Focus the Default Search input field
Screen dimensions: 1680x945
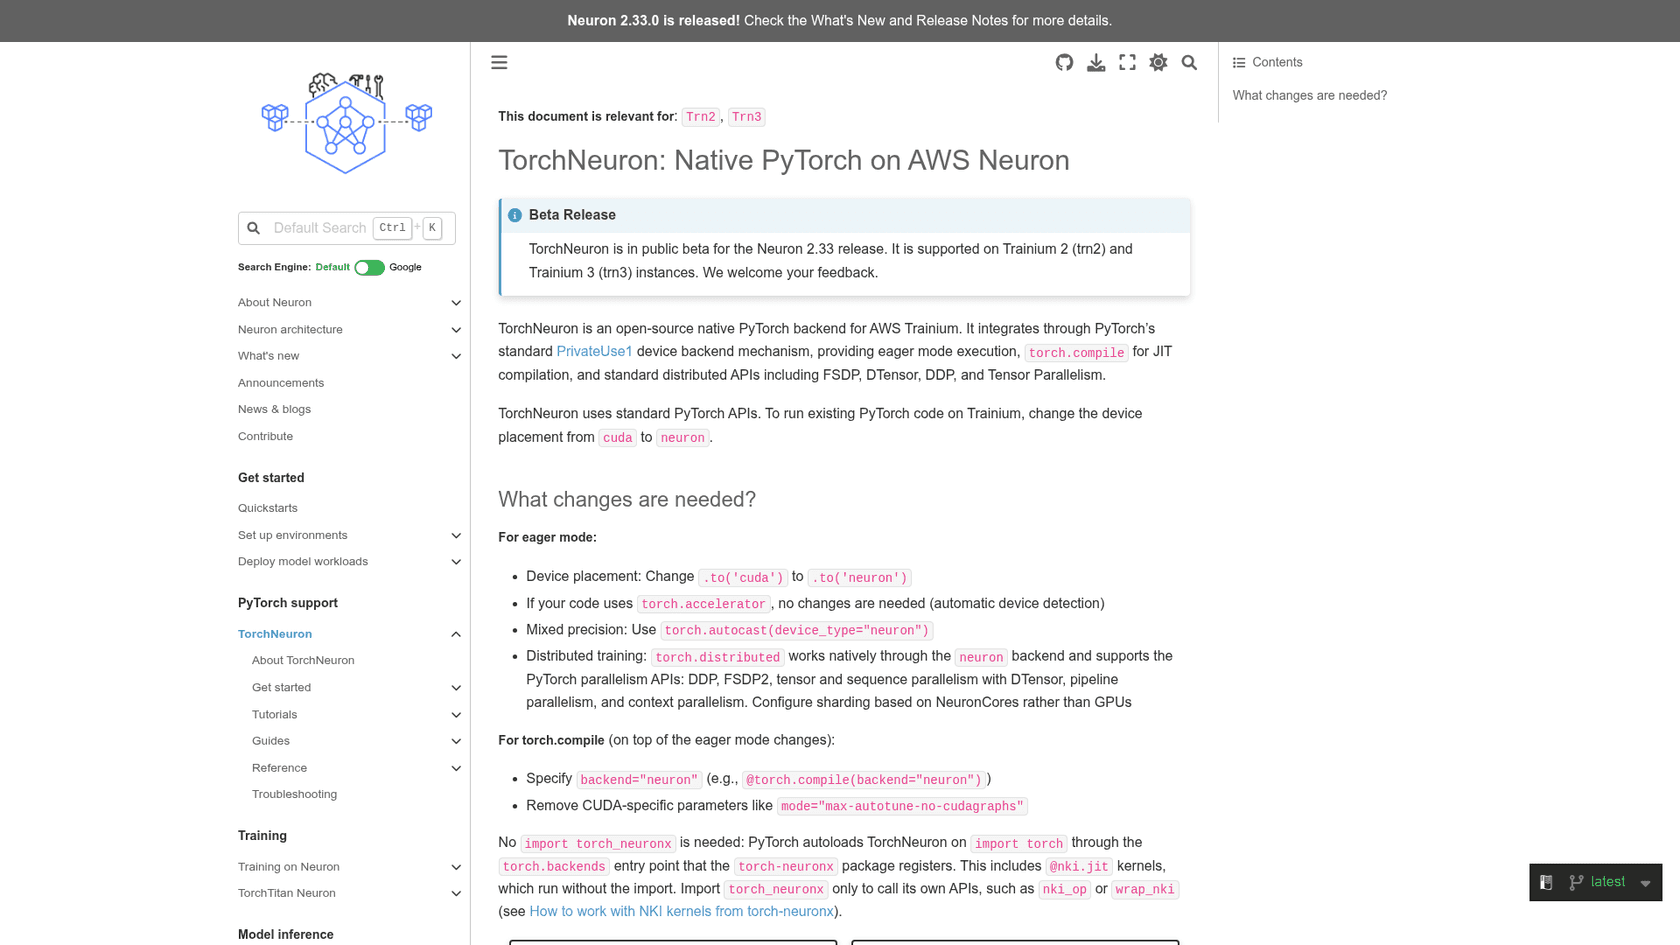346,228
